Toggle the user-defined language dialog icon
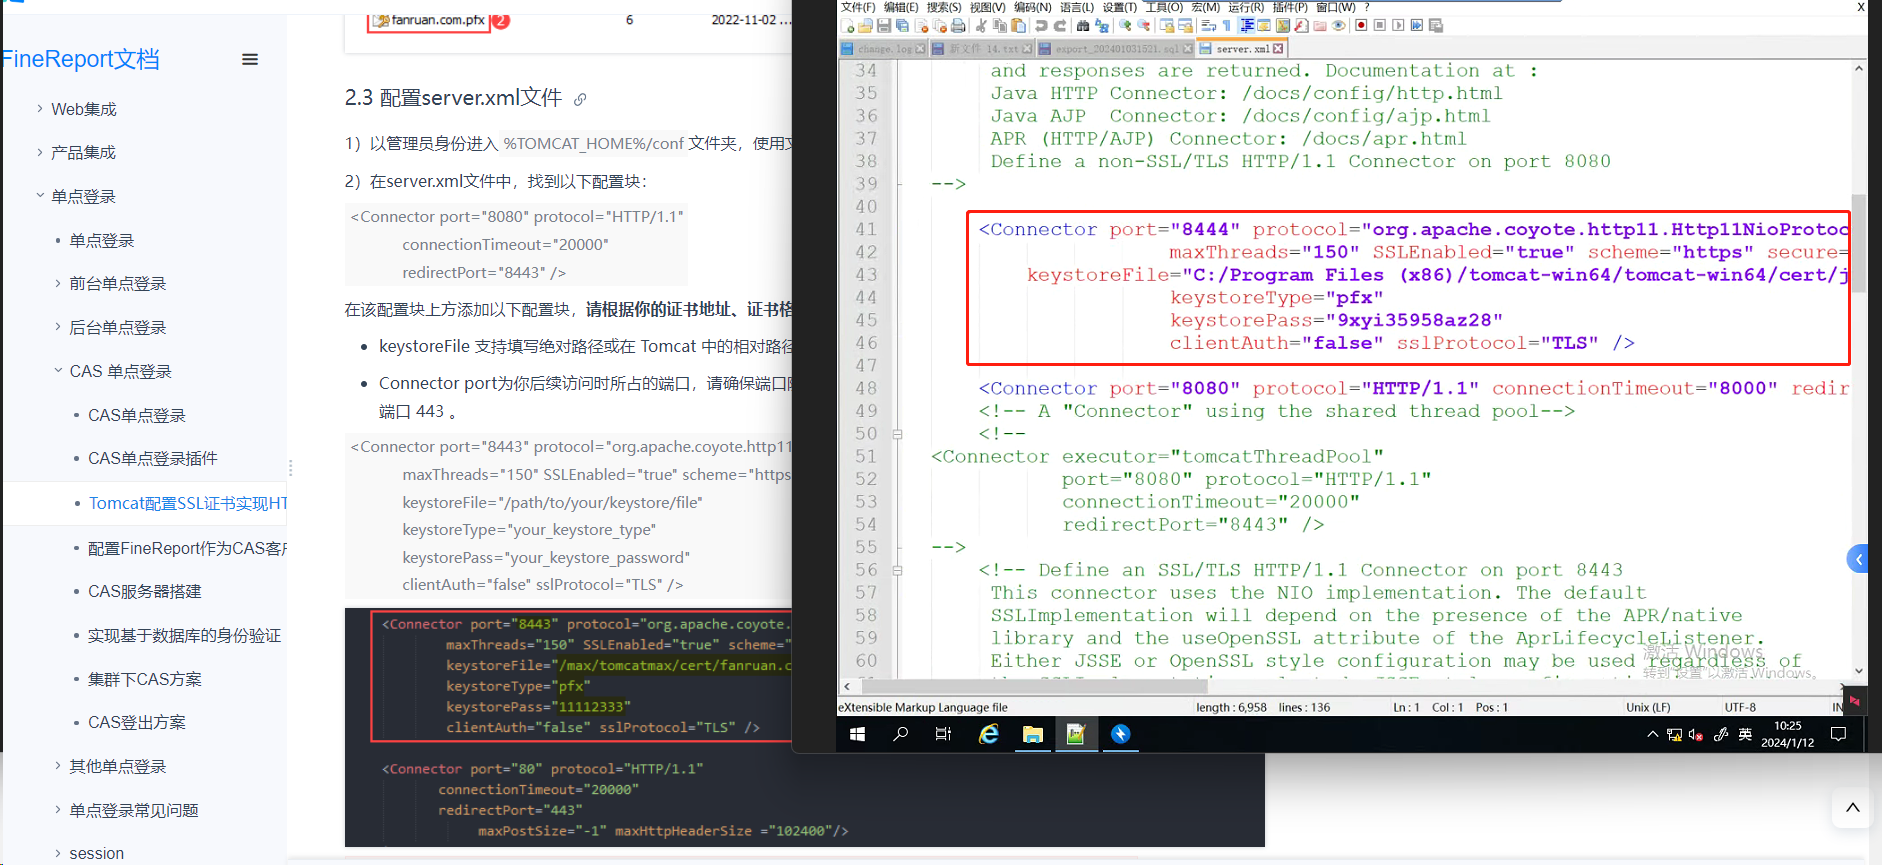Image resolution: width=1882 pixels, height=865 pixels. coord(1264,25)
